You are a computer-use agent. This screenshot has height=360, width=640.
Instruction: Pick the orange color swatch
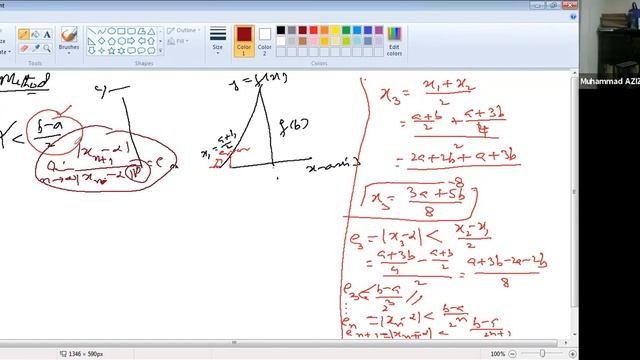coord(324,30)
